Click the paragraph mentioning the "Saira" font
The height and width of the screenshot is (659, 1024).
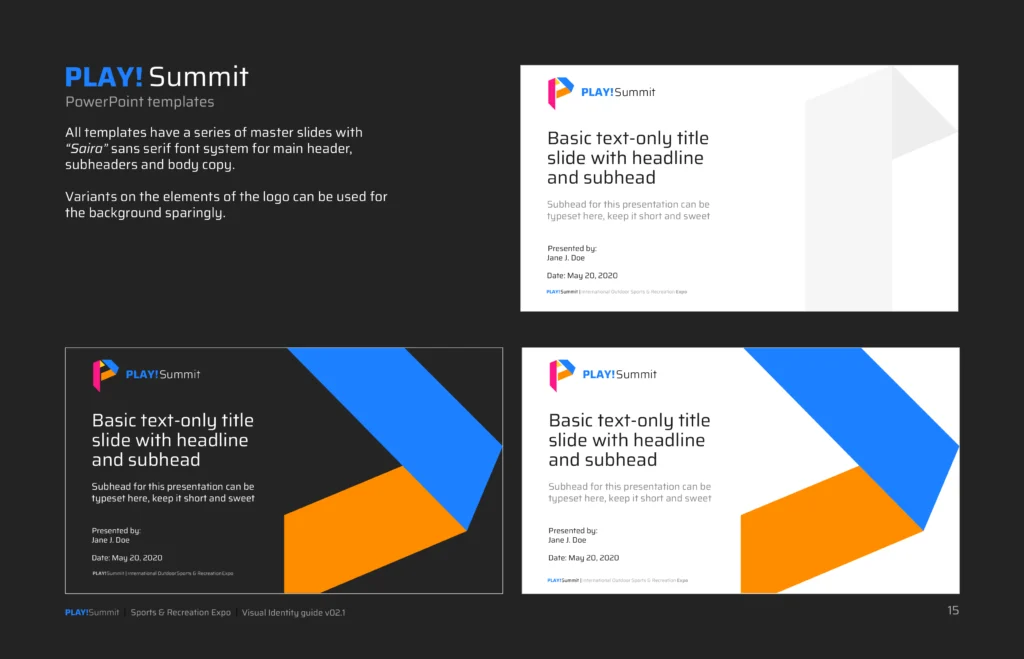(214, 148)
